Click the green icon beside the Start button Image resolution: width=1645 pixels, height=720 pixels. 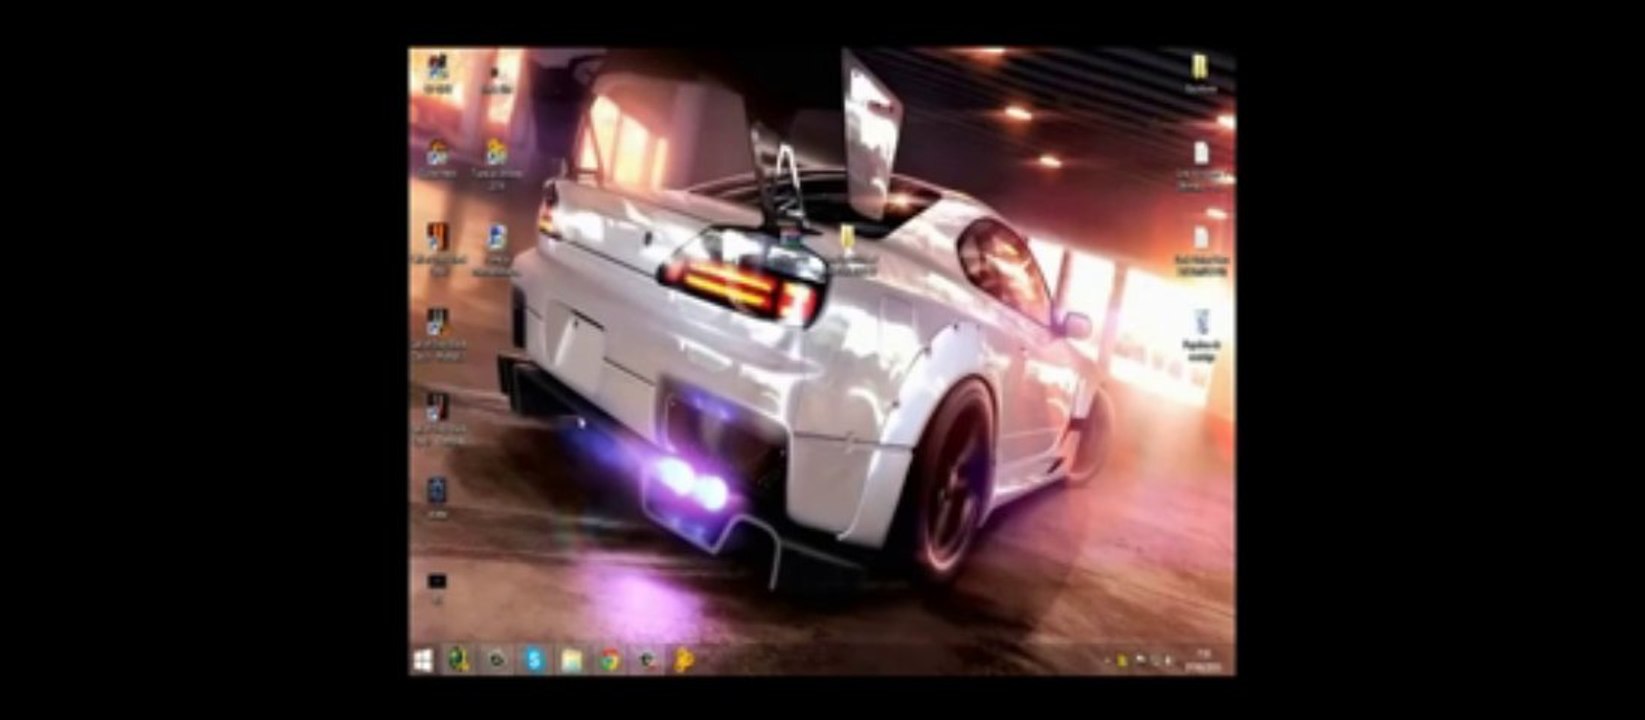tap(459, 660)
